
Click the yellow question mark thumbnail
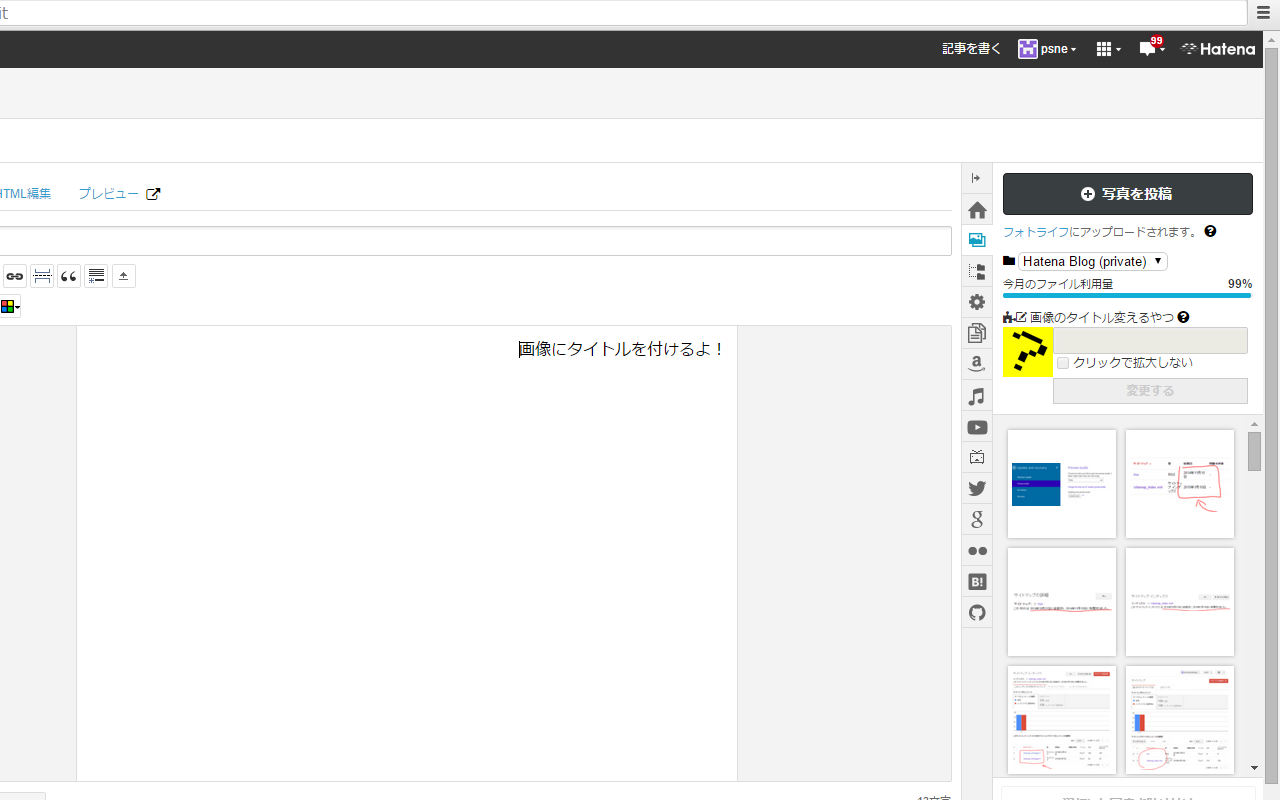(x=1028, y=352)
